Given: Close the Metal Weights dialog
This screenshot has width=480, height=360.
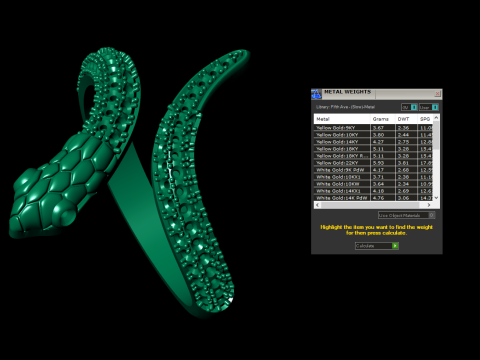Looking at the screenshot, I should click(437, 94).
